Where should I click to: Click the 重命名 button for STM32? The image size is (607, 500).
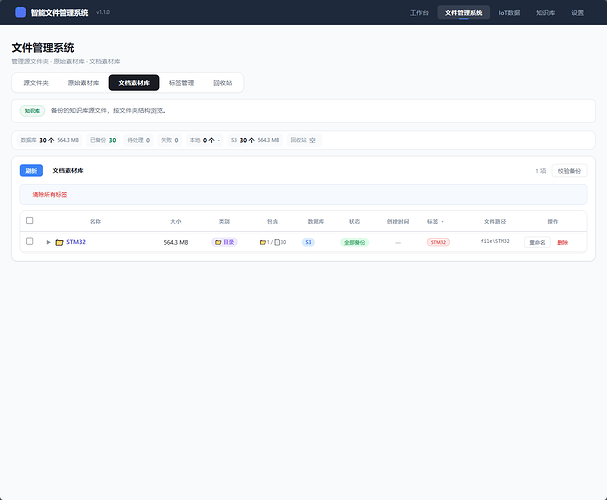[537, 242]
